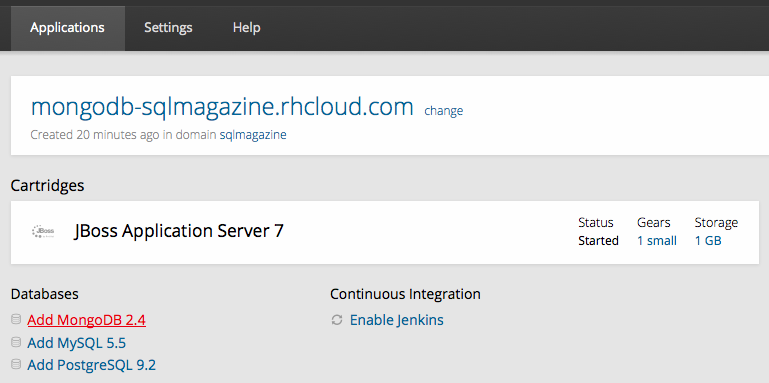Click database icon next to PostgreSQL 9.2
This screenshot has height=383, width=769.
click(x=16, y=364)
